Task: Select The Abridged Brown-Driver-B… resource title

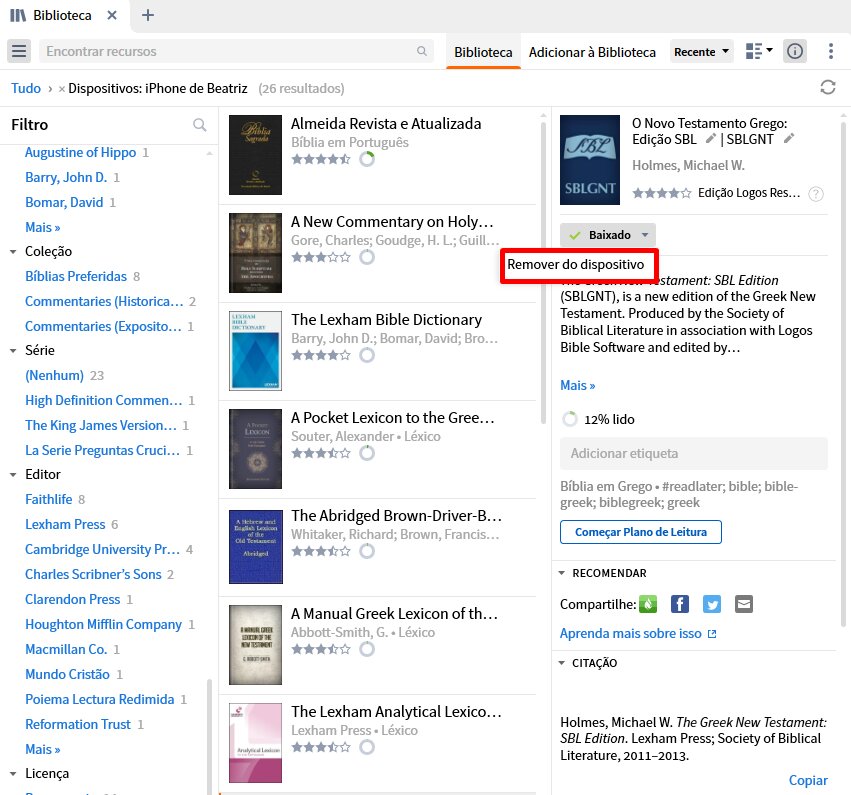Action: tap(396, 516)
